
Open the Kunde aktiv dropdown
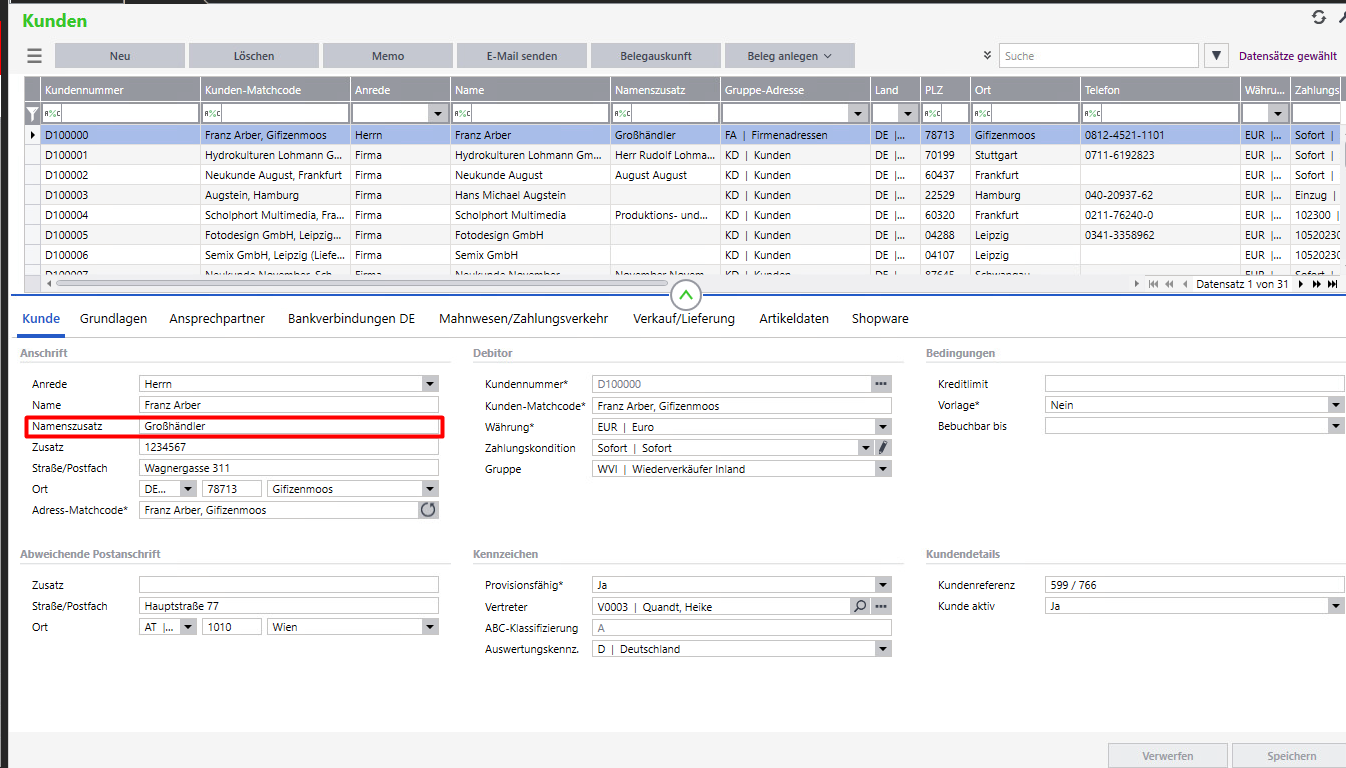[x=1336, y=606]
